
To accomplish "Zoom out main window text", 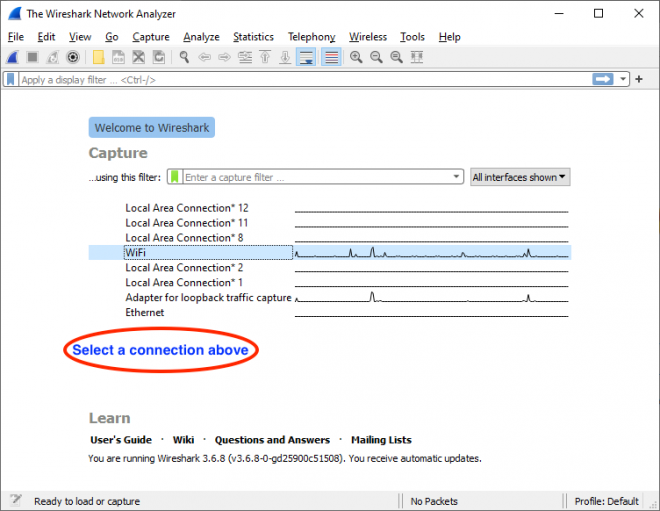I will point(376,57).
